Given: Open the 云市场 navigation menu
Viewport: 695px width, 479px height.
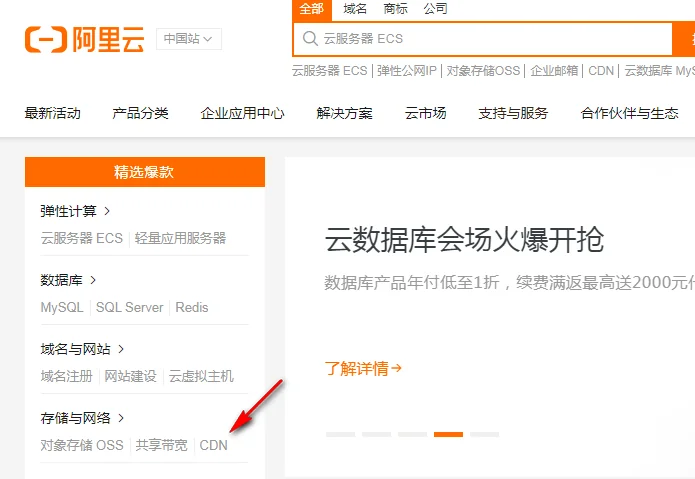Looking at the screenshot, I should [x=426, y=113].
